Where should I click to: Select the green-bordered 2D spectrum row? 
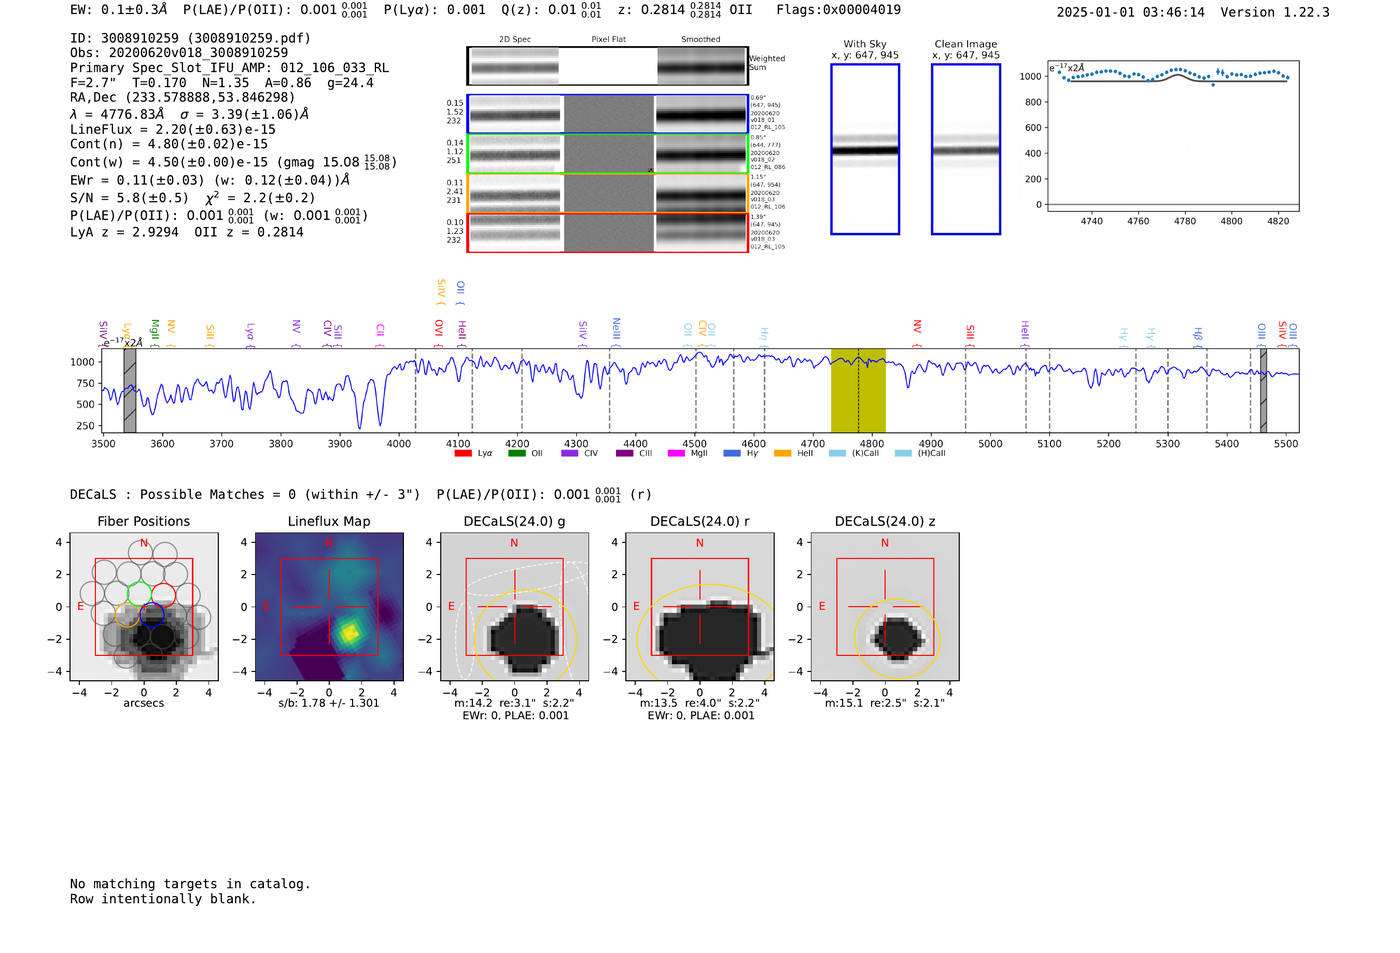pyautogui.click(x=608, y=154)
